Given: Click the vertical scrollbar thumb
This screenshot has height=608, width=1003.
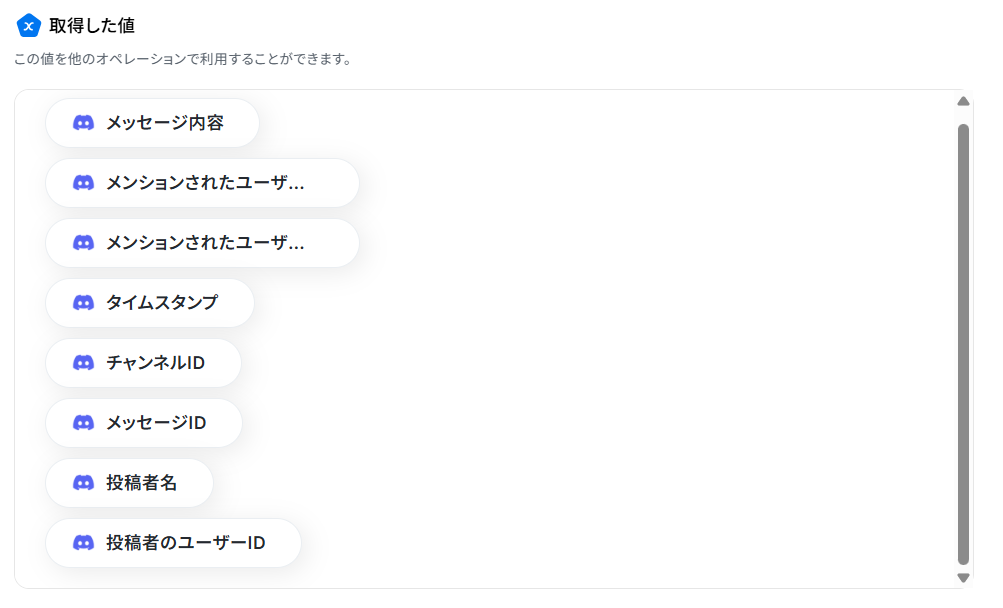Looking at the screenshot, I should tap(963, 344).
